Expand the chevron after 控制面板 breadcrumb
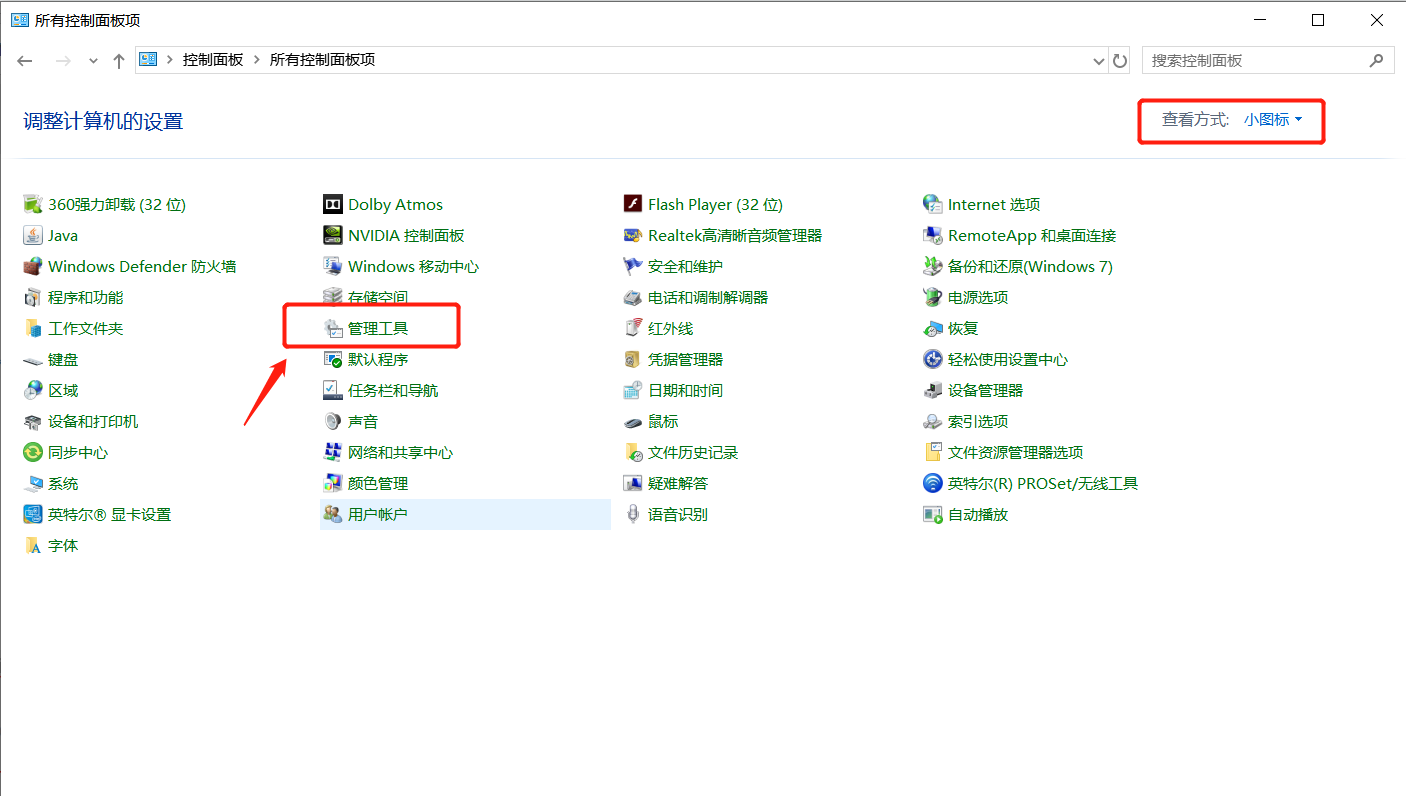The height and width of the screenshot is (796, 1406). [x=257, y=60]
